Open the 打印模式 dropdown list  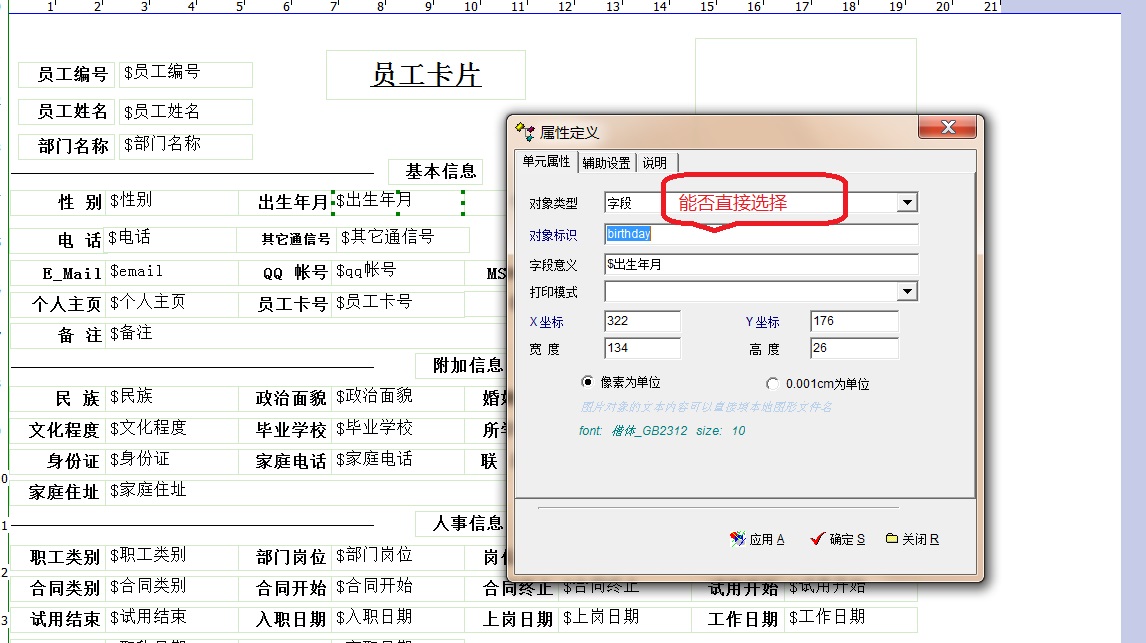pos(906,292)
